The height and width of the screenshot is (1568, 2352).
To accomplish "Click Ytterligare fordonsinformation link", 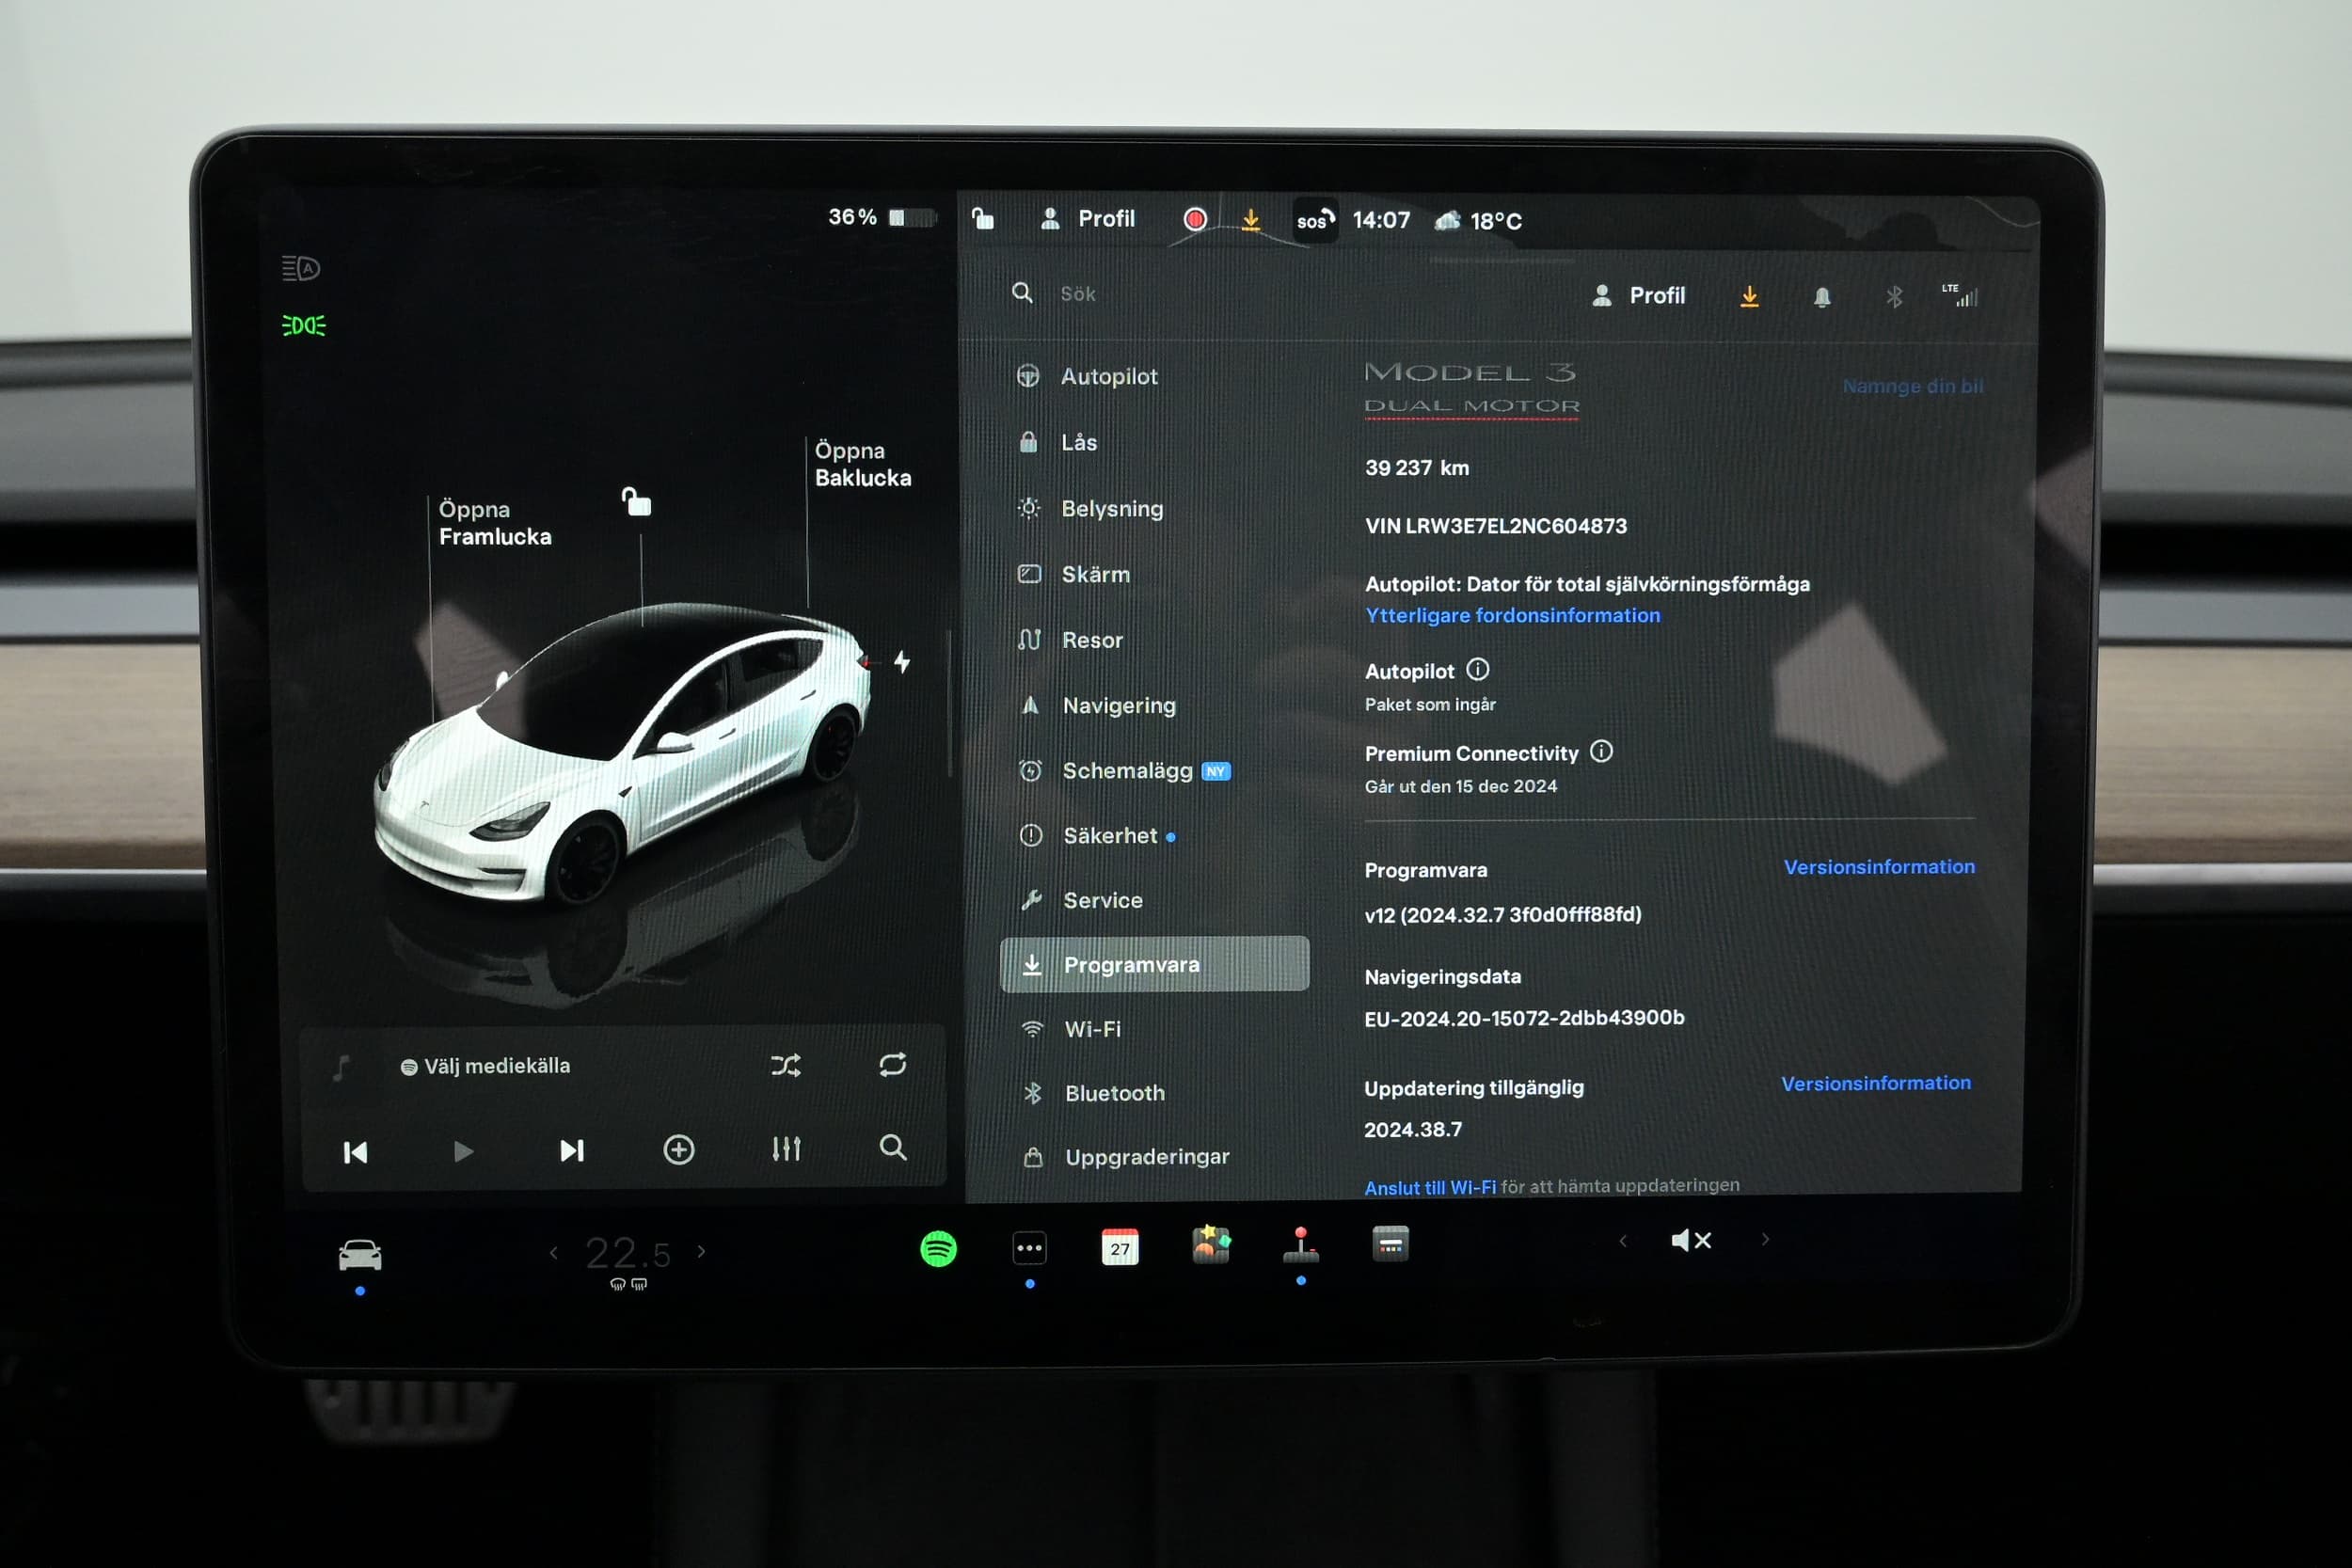I will point(1512,615).
